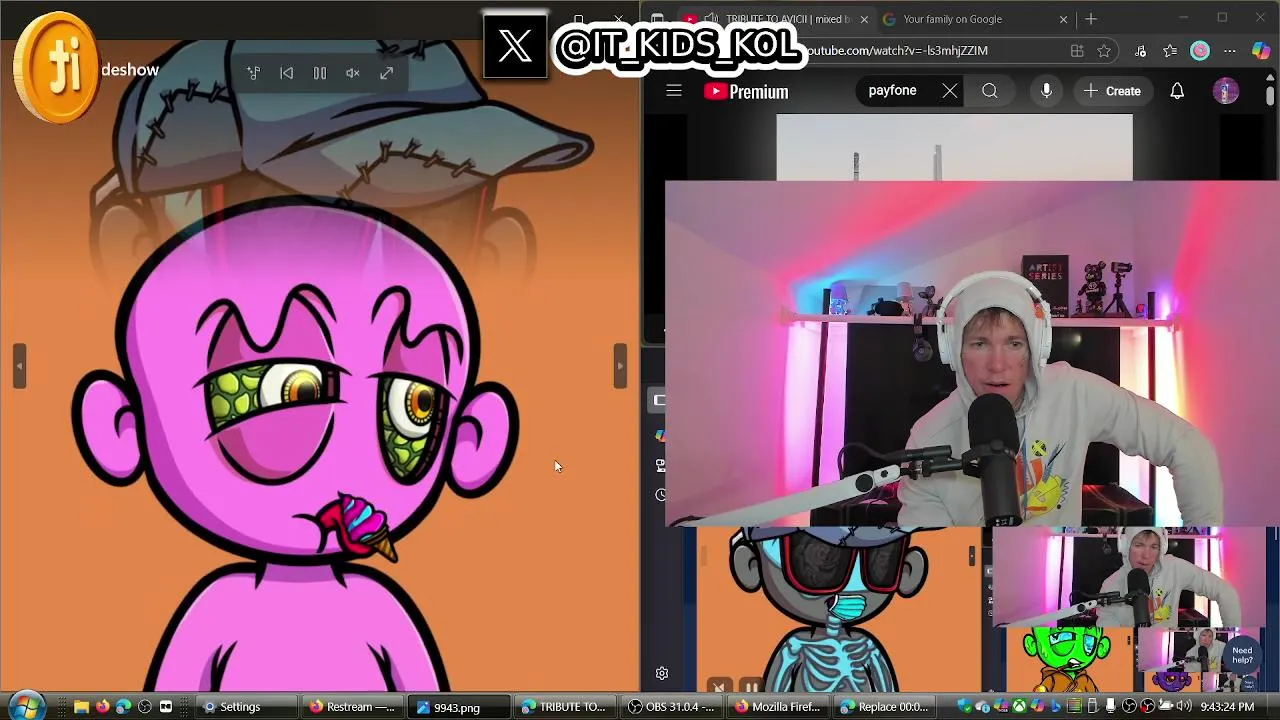Screen dimensions: 1280x720
Task: Start YouTube voice search with microphone
Action: [1046, 91]
